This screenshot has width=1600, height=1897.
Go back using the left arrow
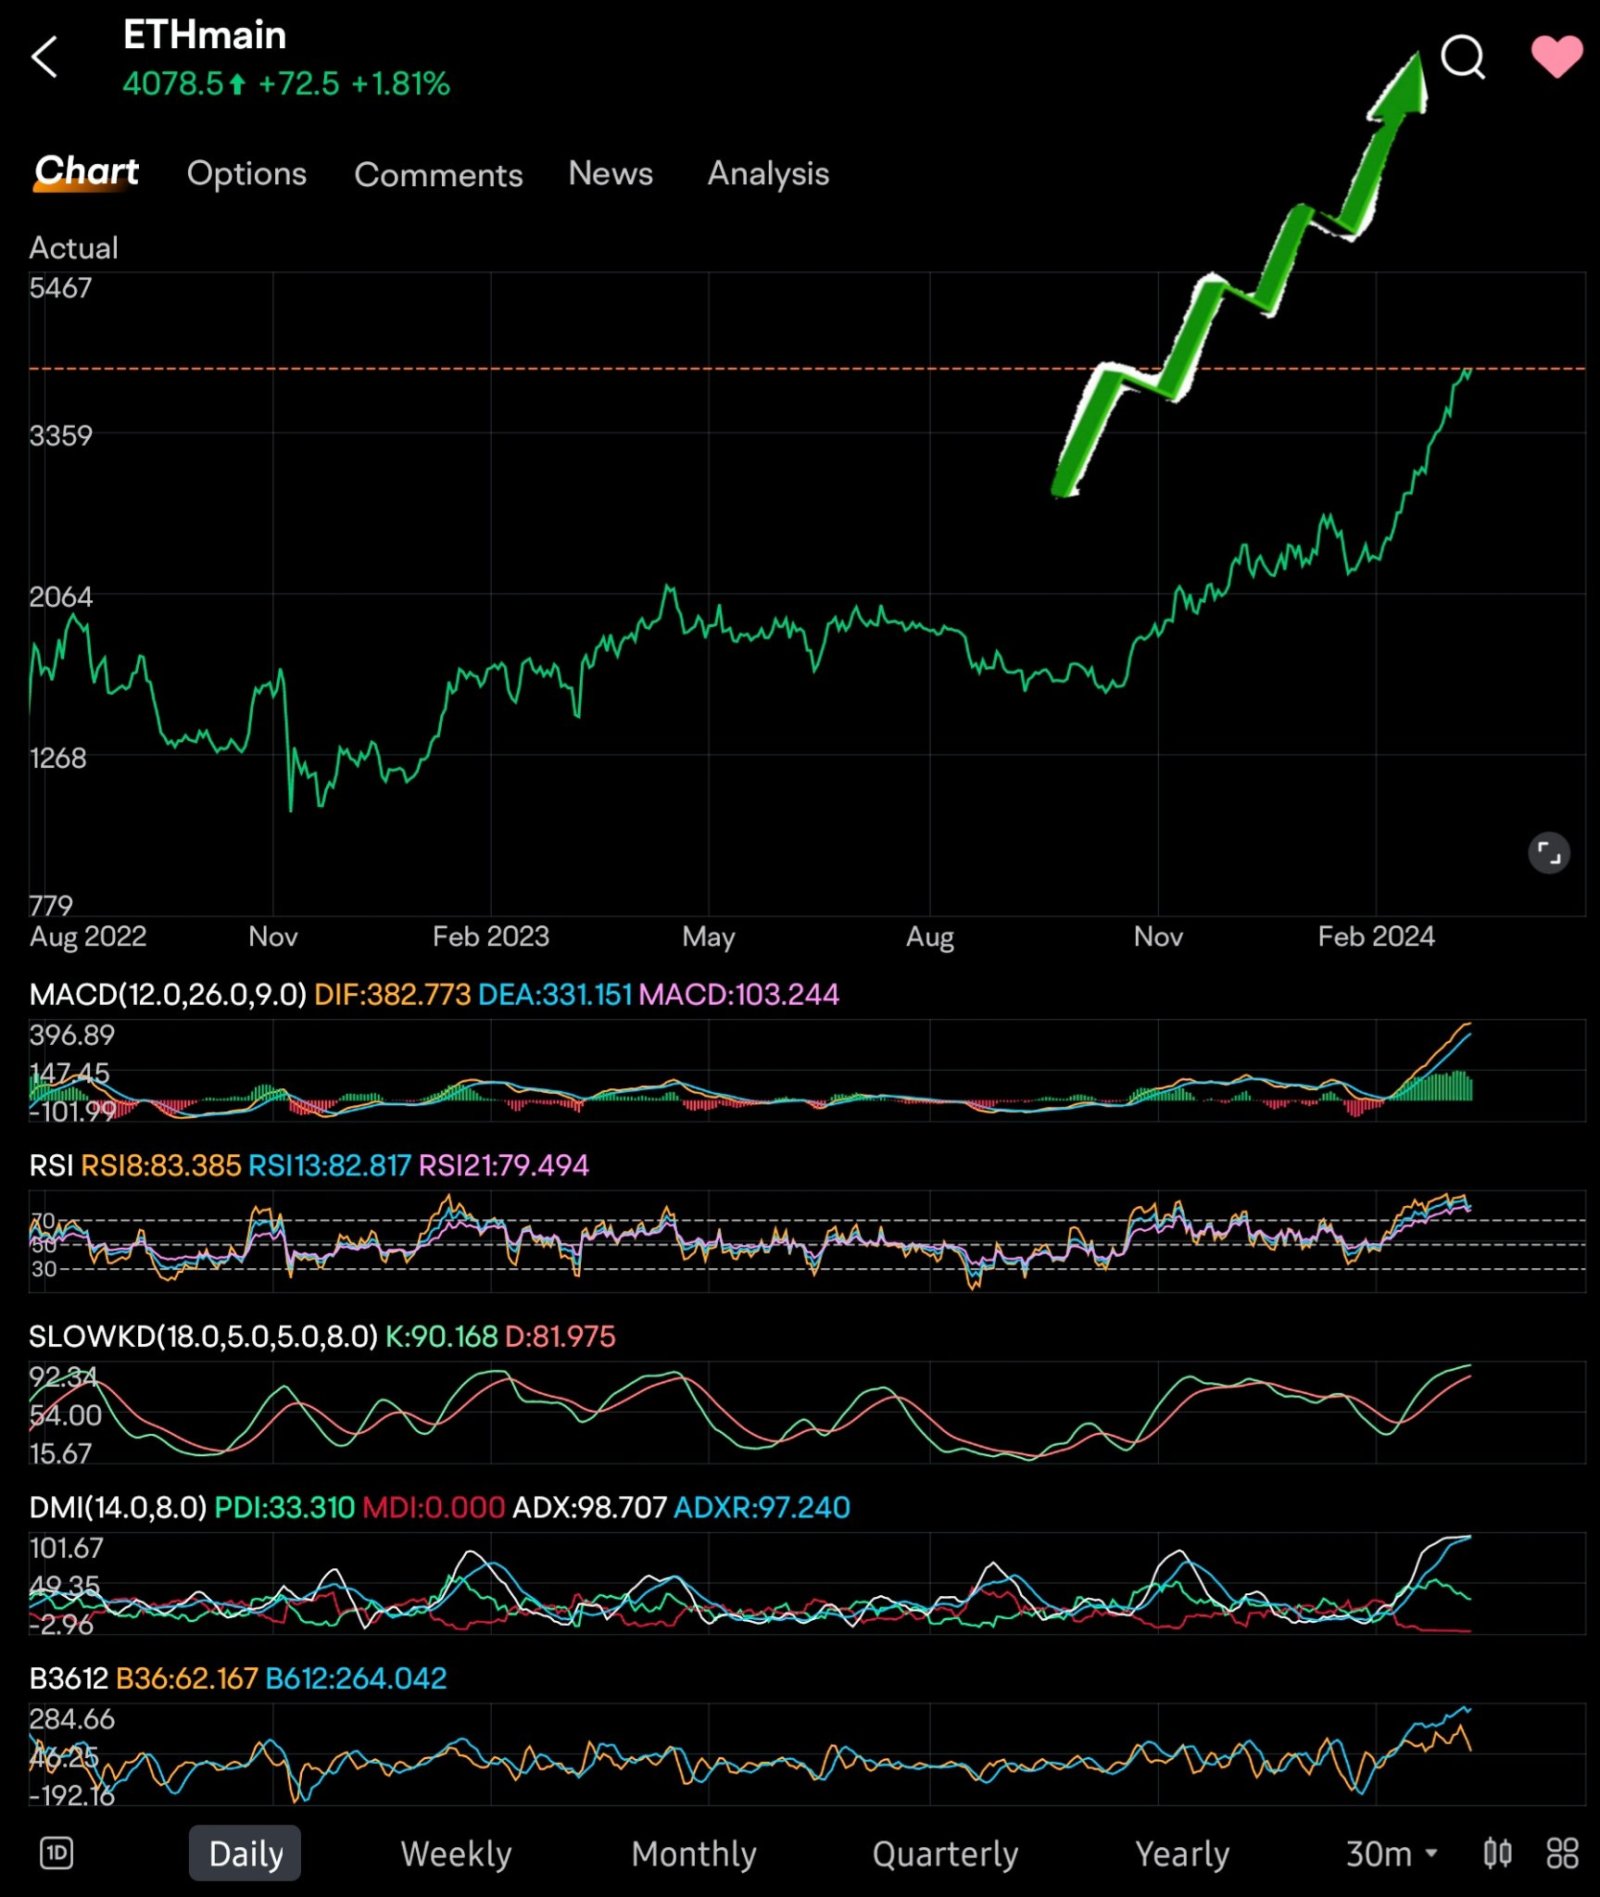point(44,57)
